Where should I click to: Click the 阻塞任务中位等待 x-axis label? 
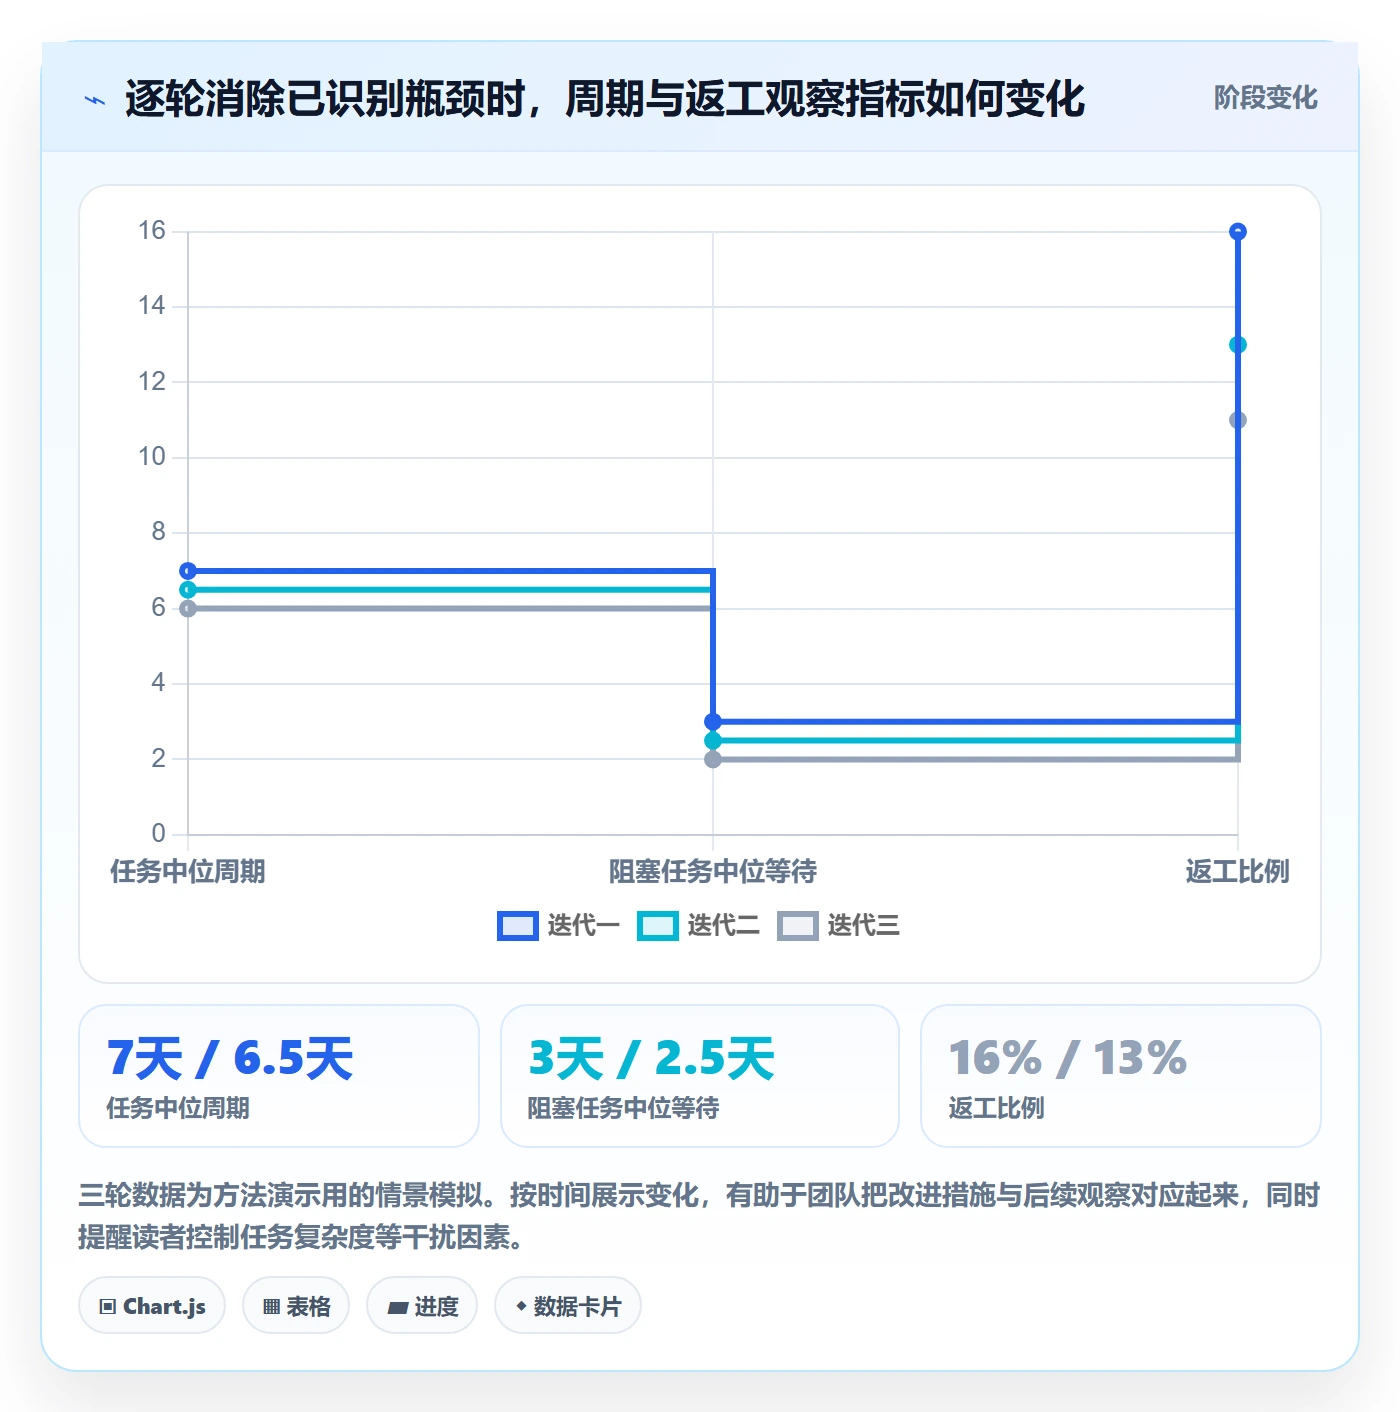pyautogui.click(x=713, y=872)
